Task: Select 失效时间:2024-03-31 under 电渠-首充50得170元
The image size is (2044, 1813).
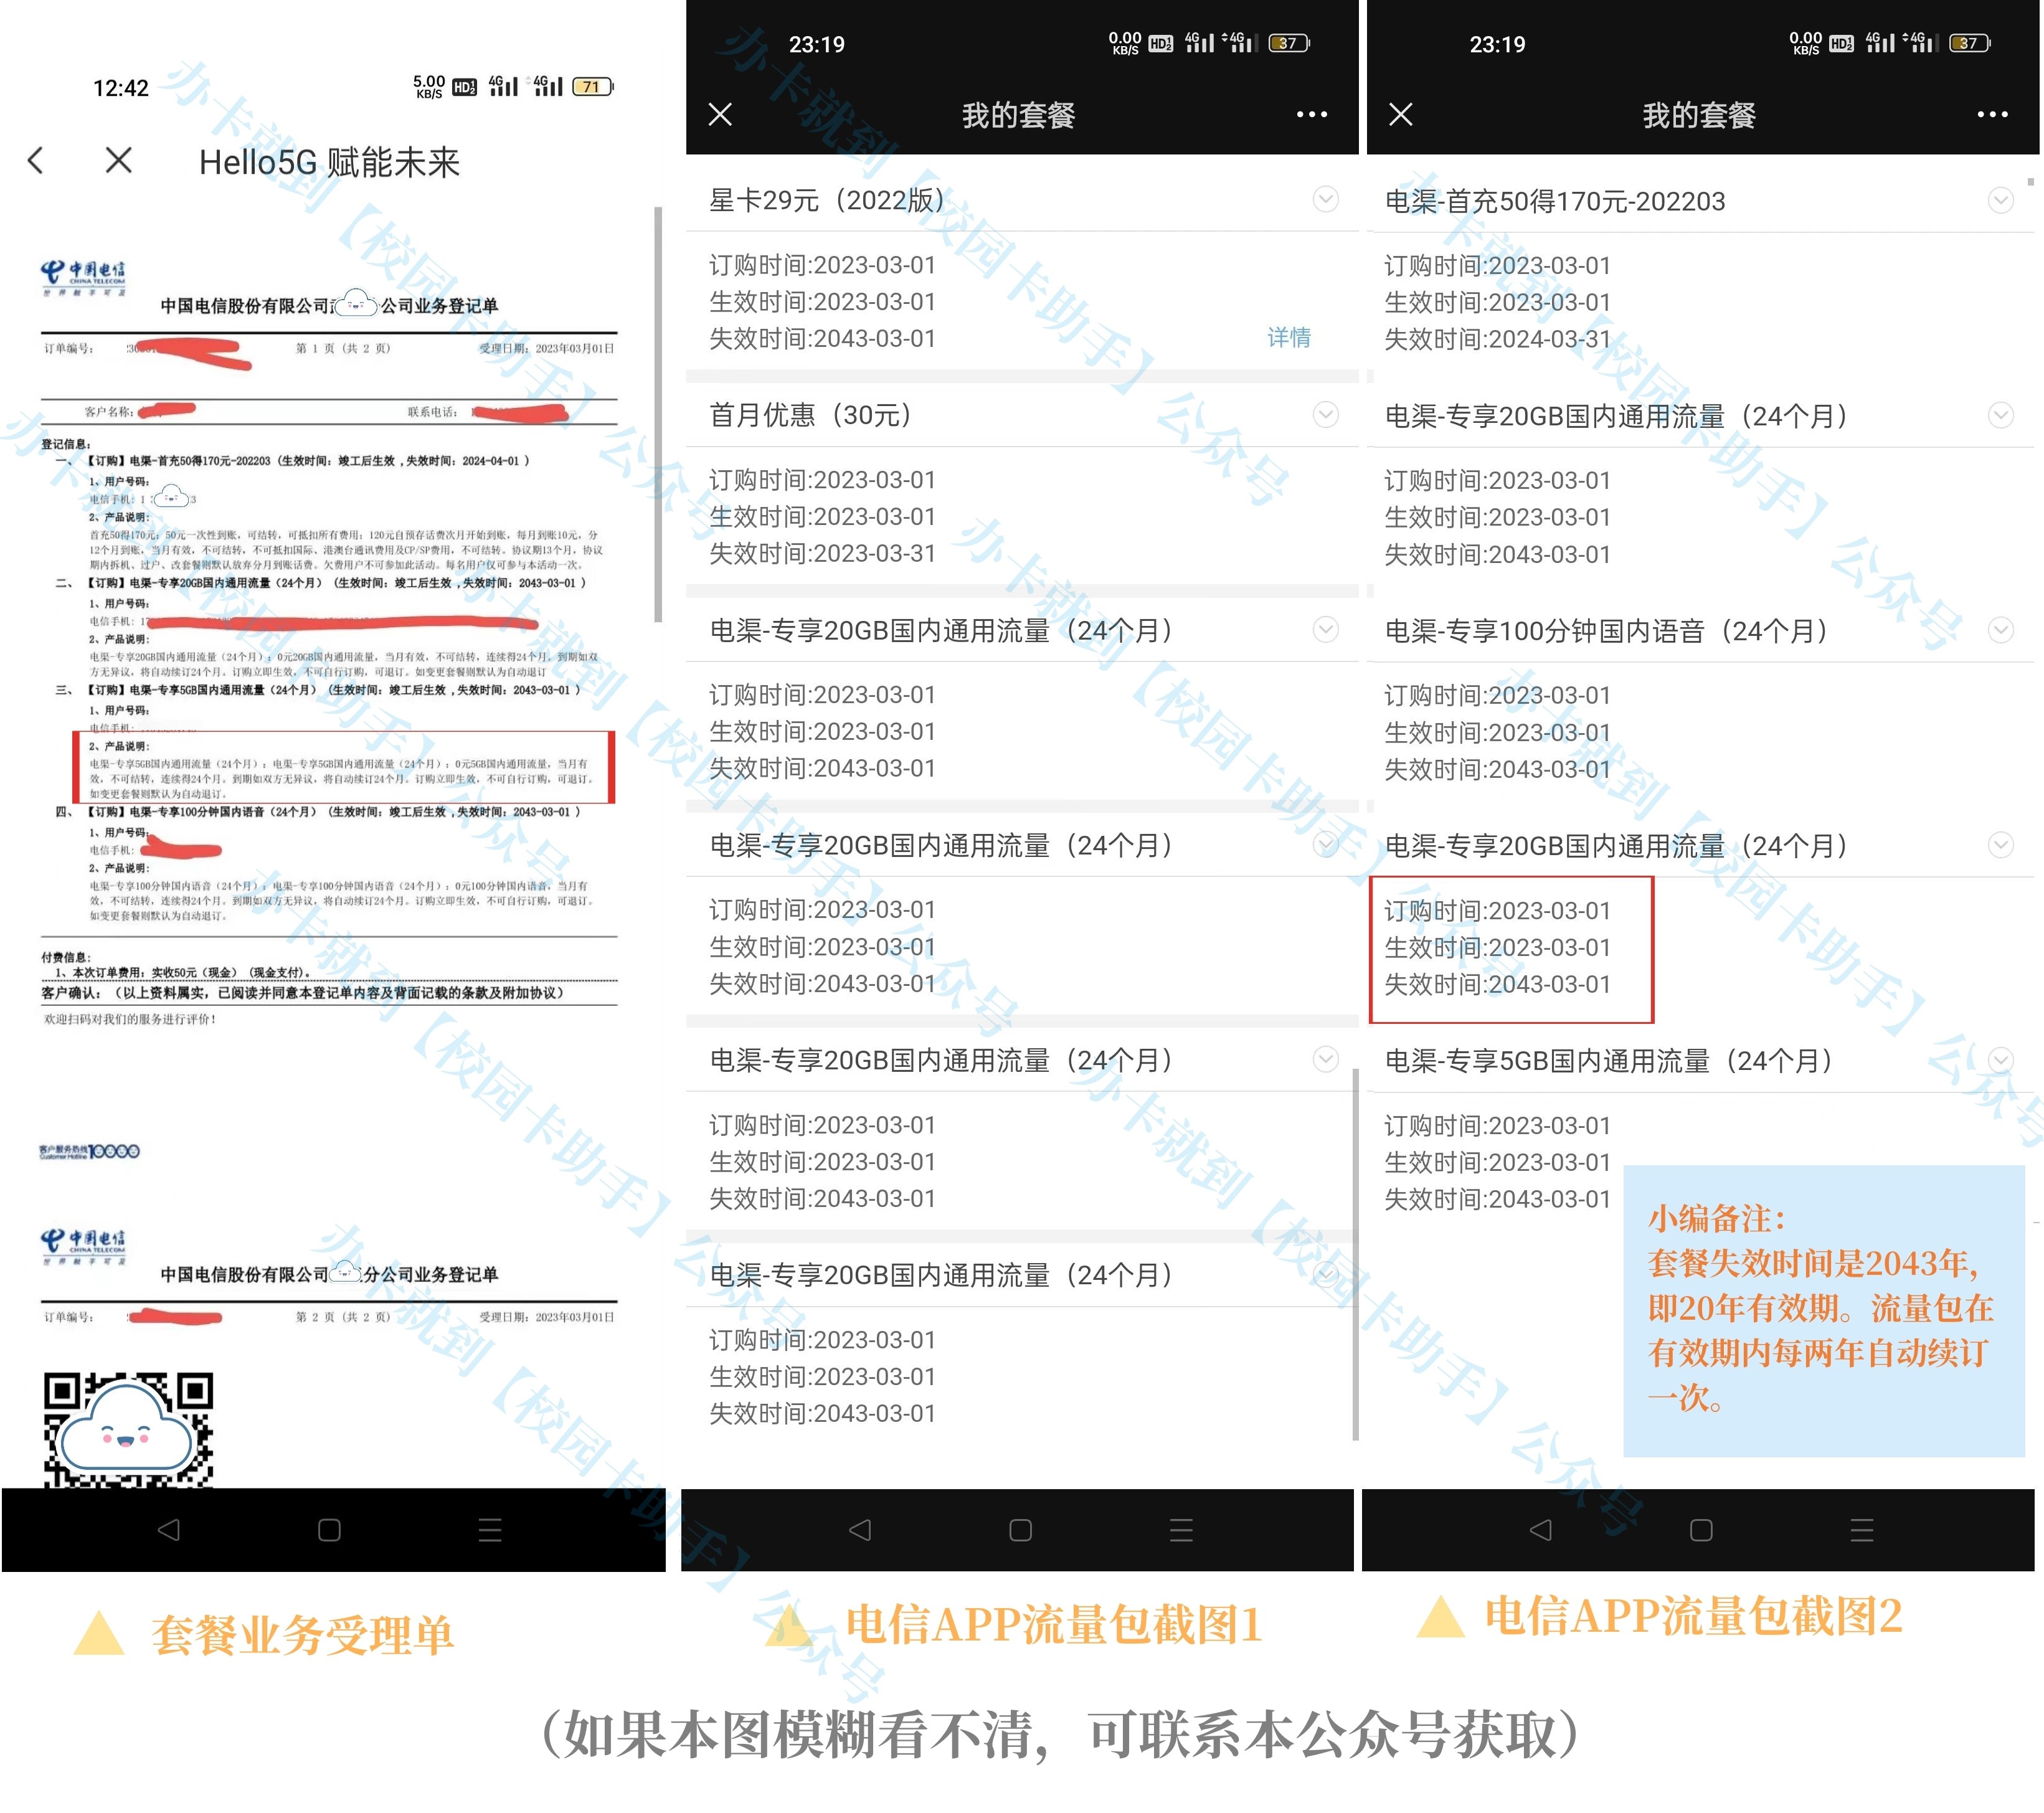Action: click(1497, 339)
